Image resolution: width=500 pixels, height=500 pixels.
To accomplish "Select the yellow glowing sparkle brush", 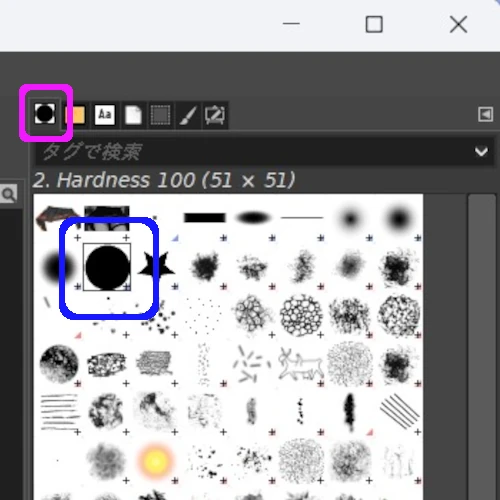I will point(155,461).
